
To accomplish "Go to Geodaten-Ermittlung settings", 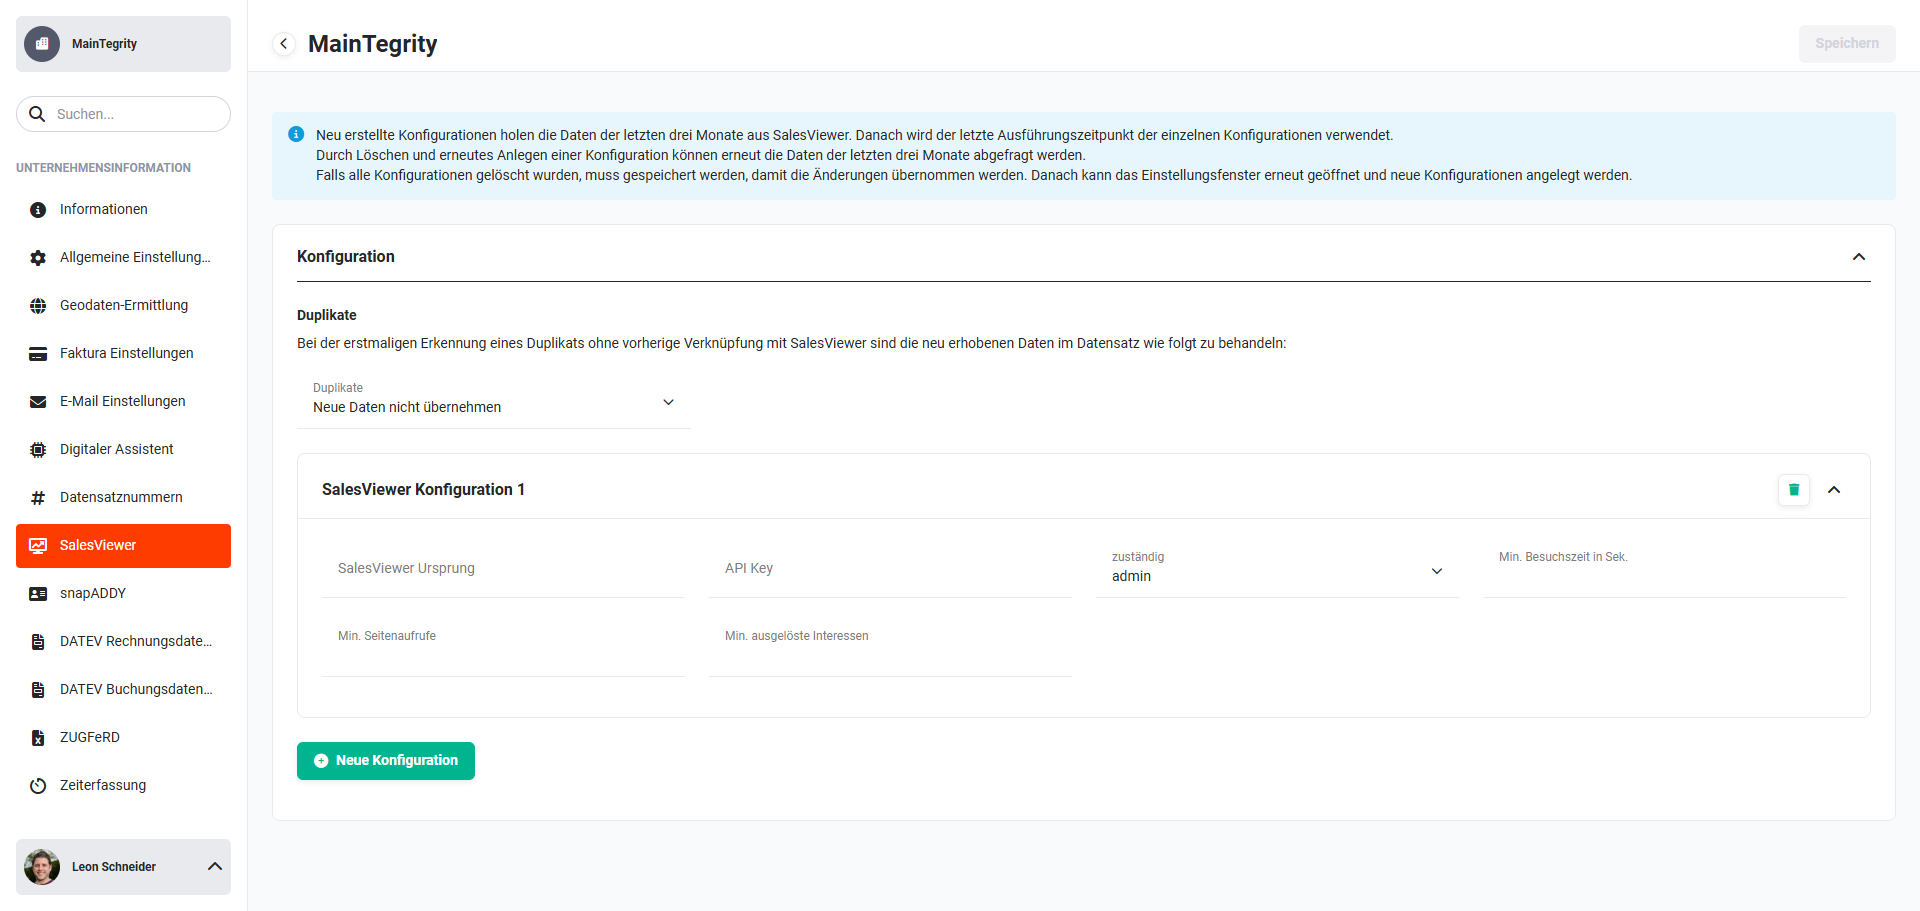I will tap(123, 306).
